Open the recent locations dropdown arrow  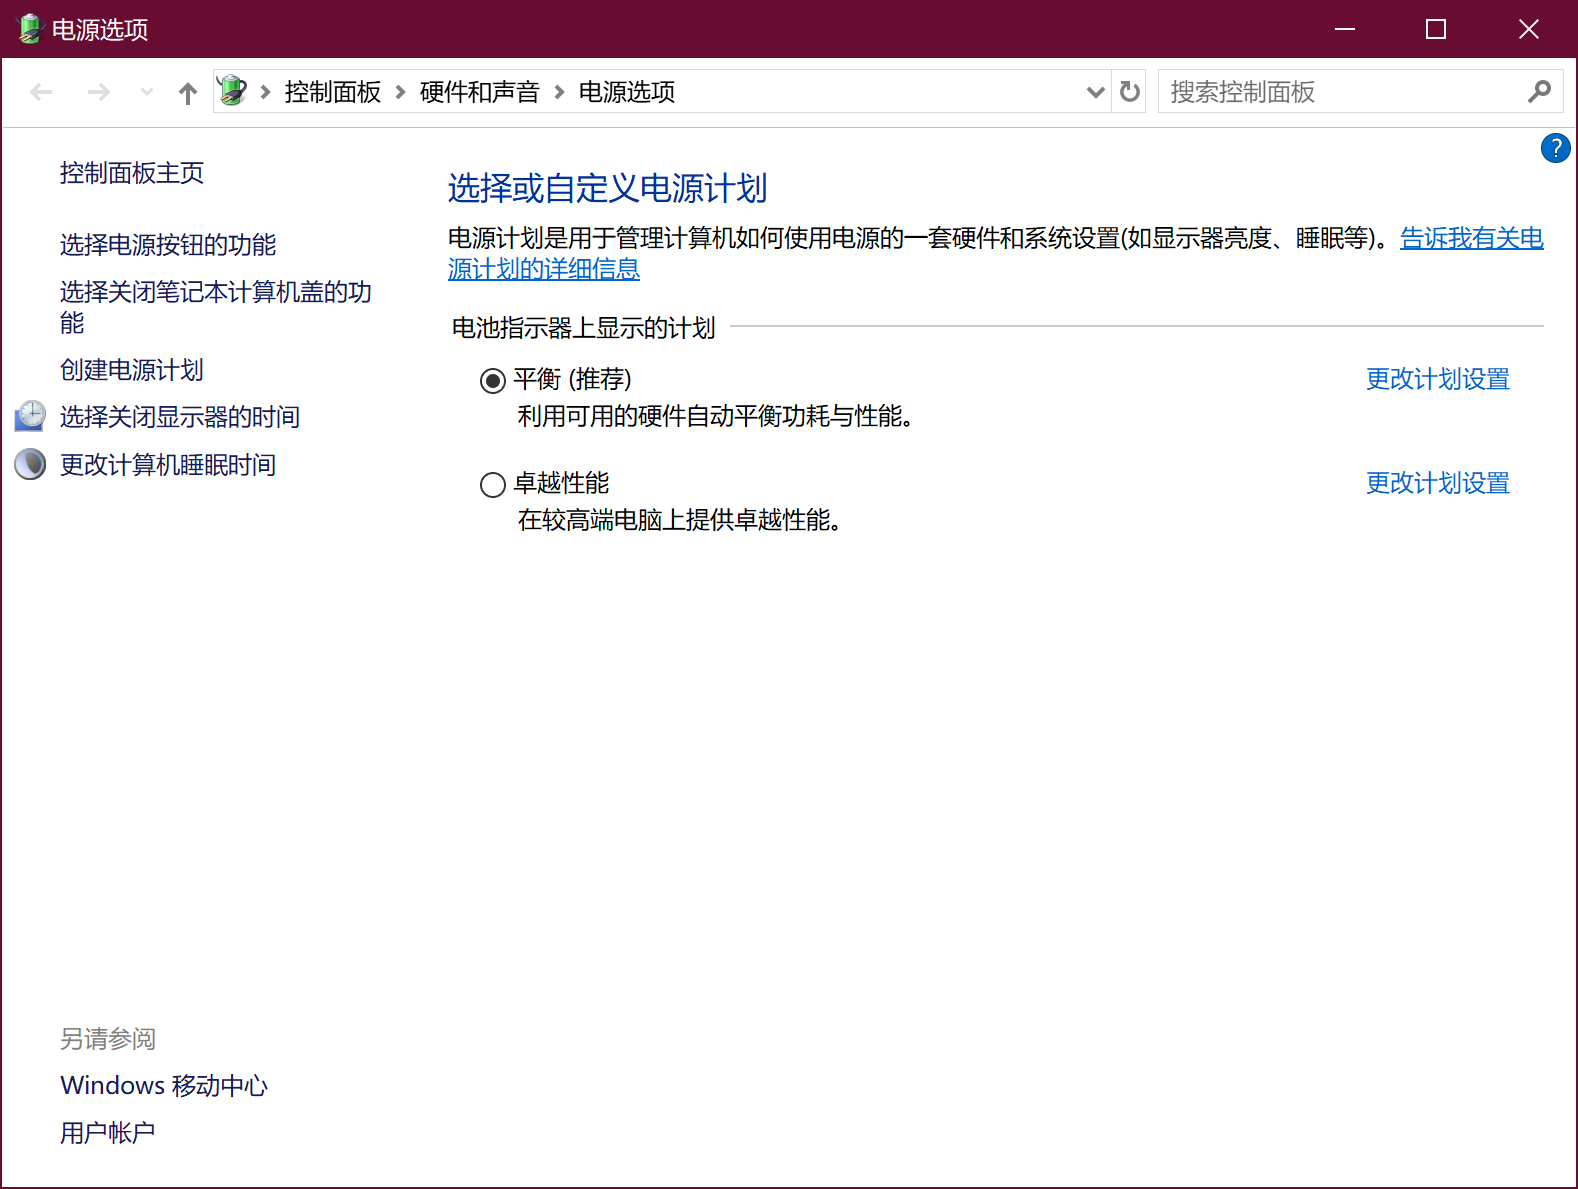(147, 92)
